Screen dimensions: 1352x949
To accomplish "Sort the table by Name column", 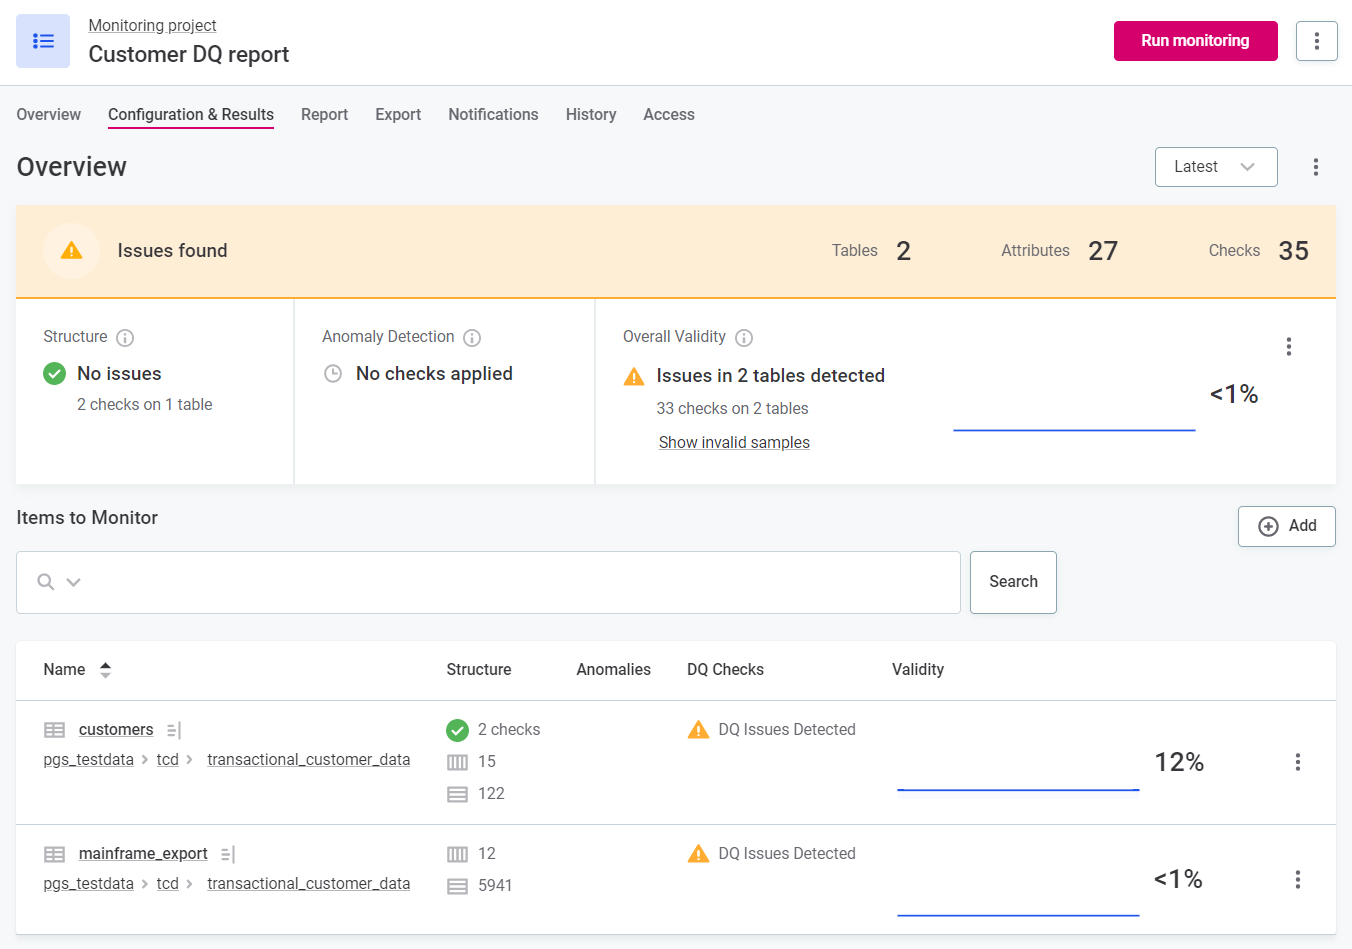I will [105, 670].
